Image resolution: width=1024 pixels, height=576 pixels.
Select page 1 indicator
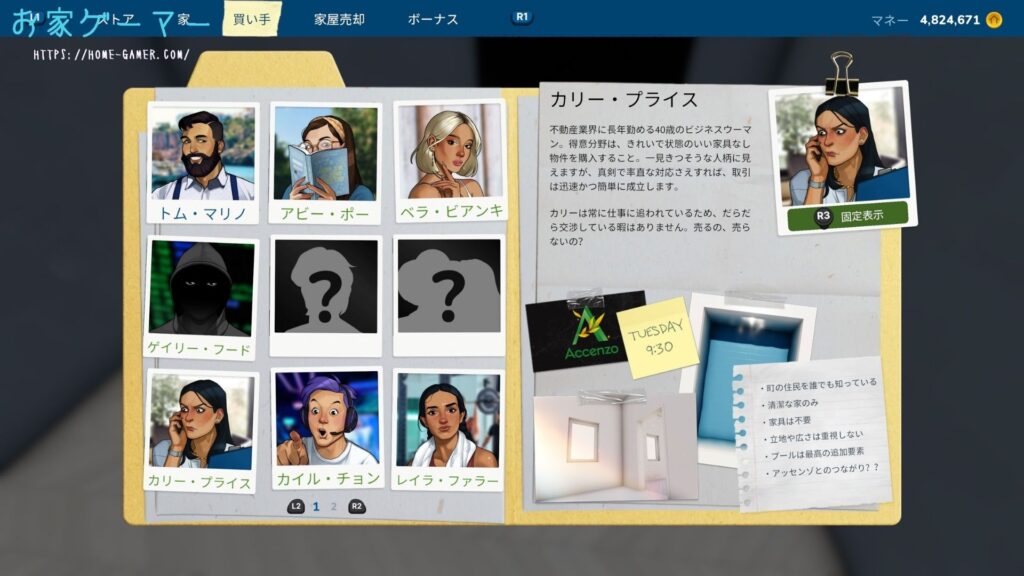pos(316,506)
